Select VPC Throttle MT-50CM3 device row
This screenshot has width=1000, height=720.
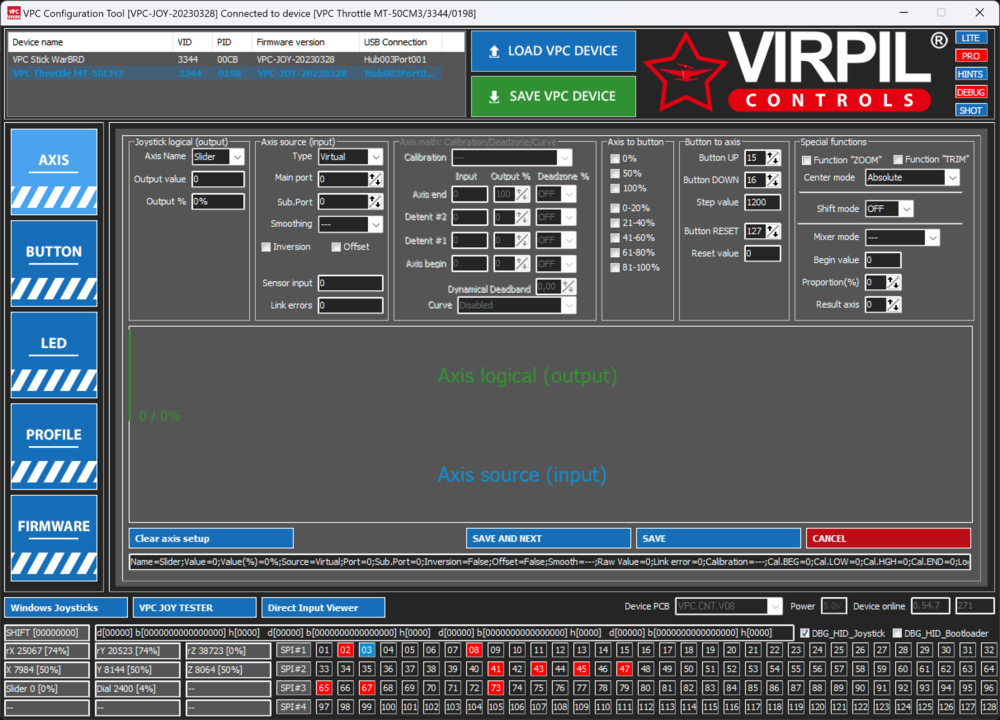point(224,73)
